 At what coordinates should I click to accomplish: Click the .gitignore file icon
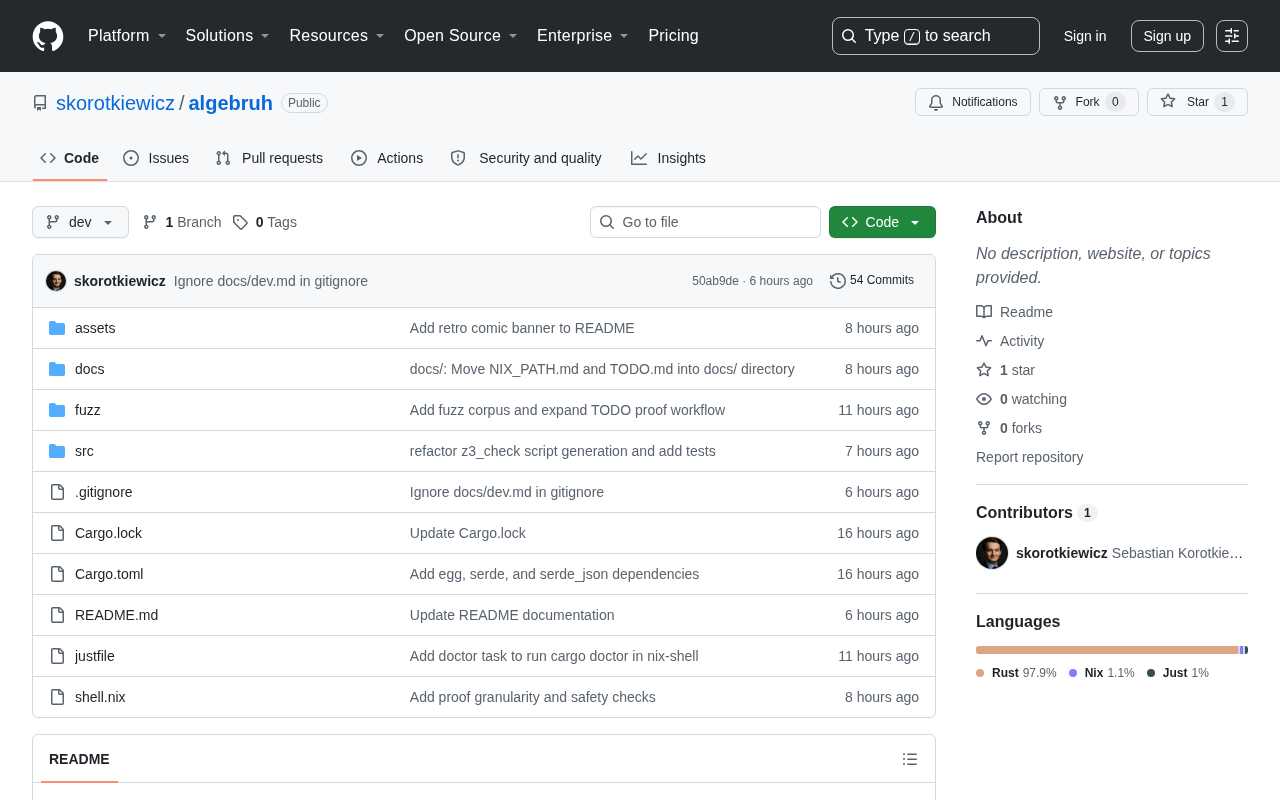coord(57,492)
